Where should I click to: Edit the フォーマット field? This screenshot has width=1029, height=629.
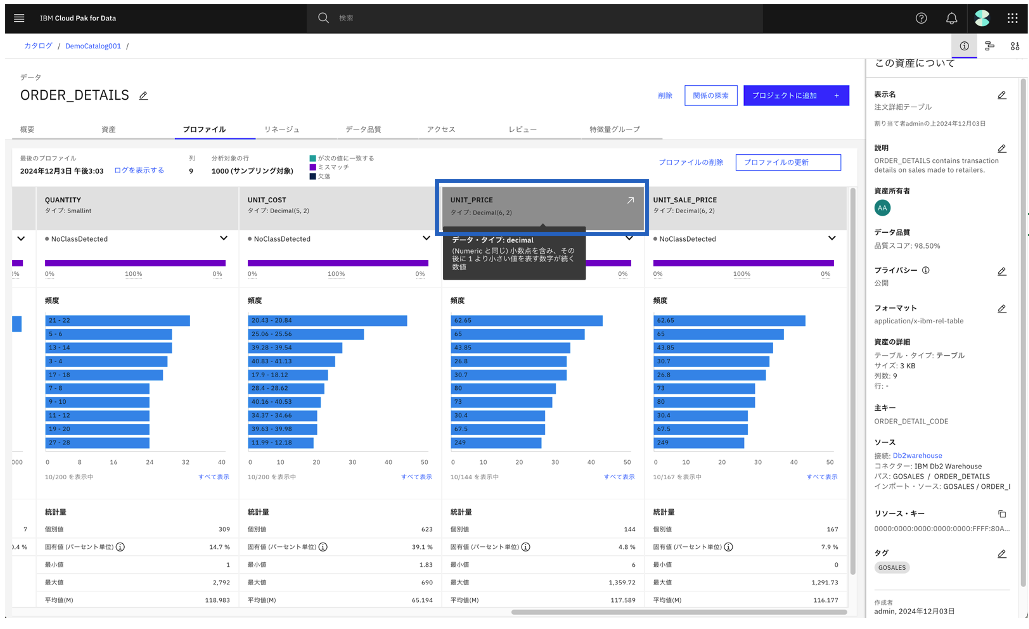click(1001, 309)
